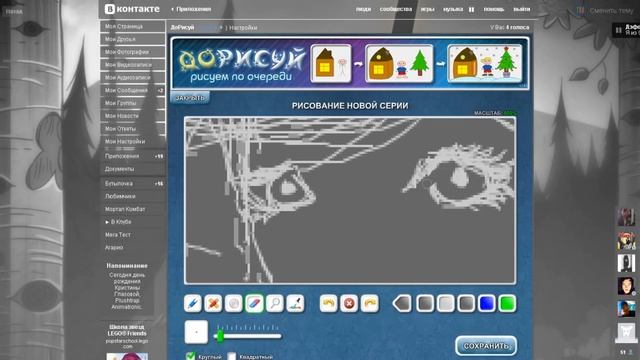
Task: Open Мои Страница in sidebar
Action: (x=133, y=27)
